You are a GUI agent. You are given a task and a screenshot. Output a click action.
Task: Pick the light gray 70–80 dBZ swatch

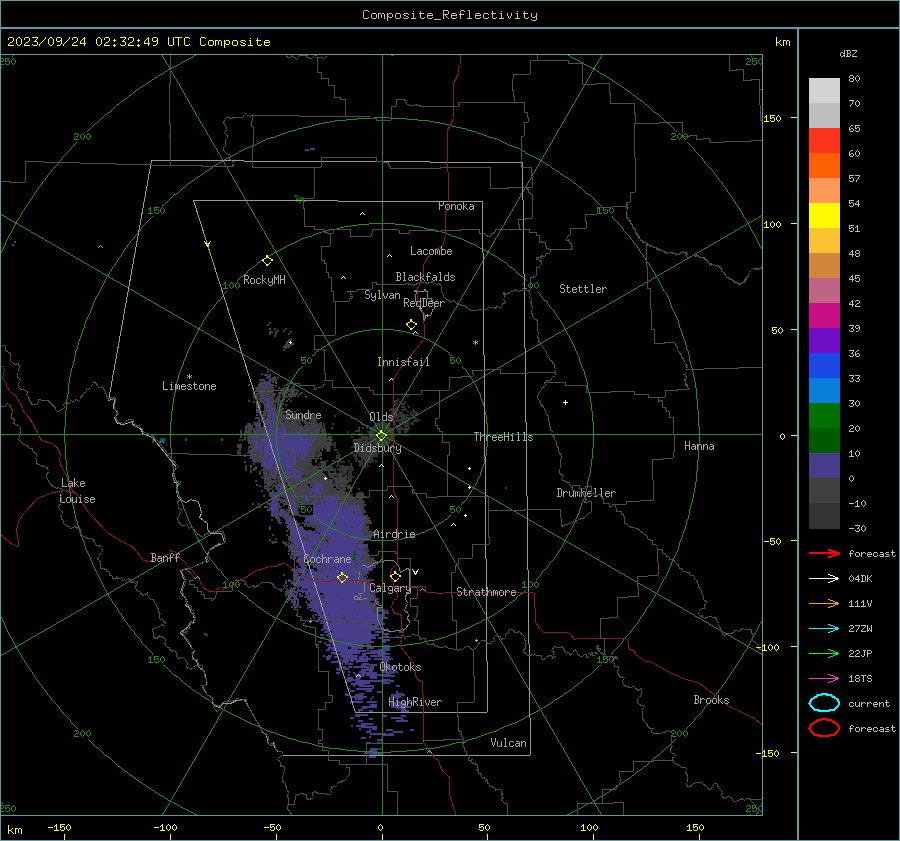824,91
